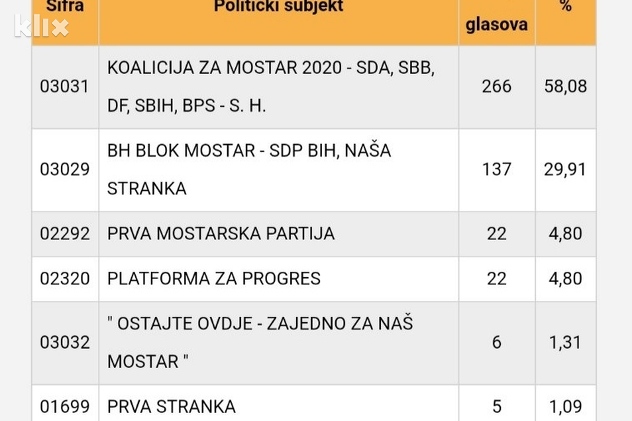The height and width of the screenshot is (421, 632).
Task: Select OSTAJTE OVDJE party entry
Action: 260,342
